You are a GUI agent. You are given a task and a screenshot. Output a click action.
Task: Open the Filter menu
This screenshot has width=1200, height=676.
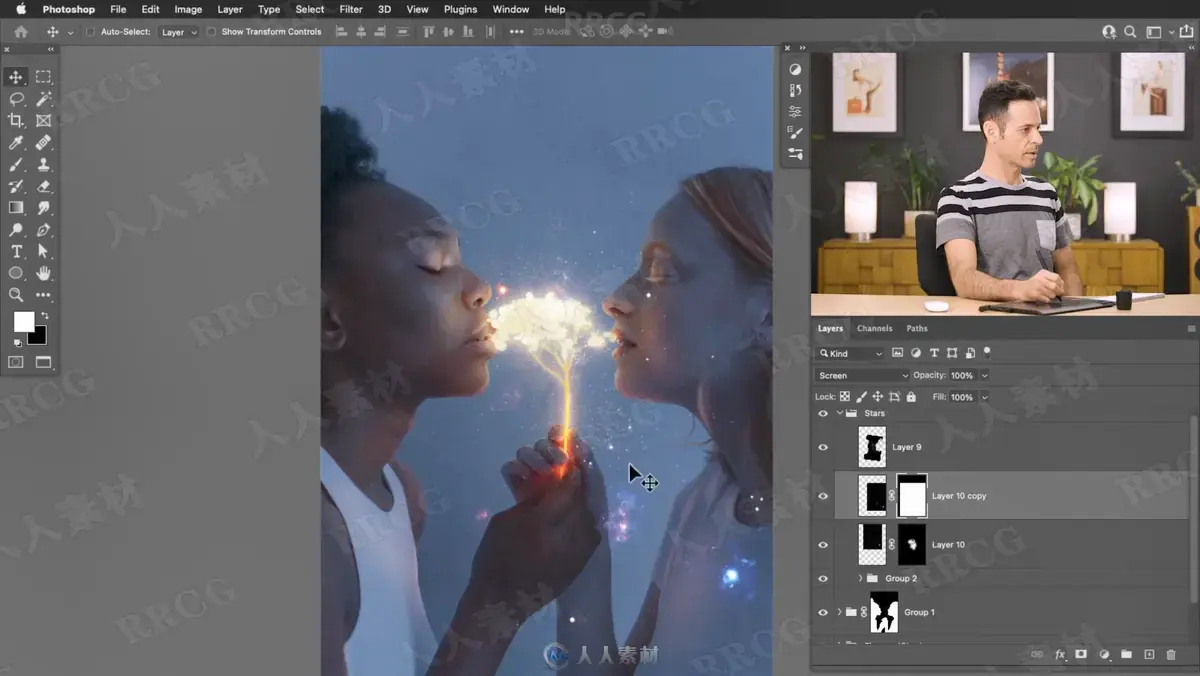[351, 9]
